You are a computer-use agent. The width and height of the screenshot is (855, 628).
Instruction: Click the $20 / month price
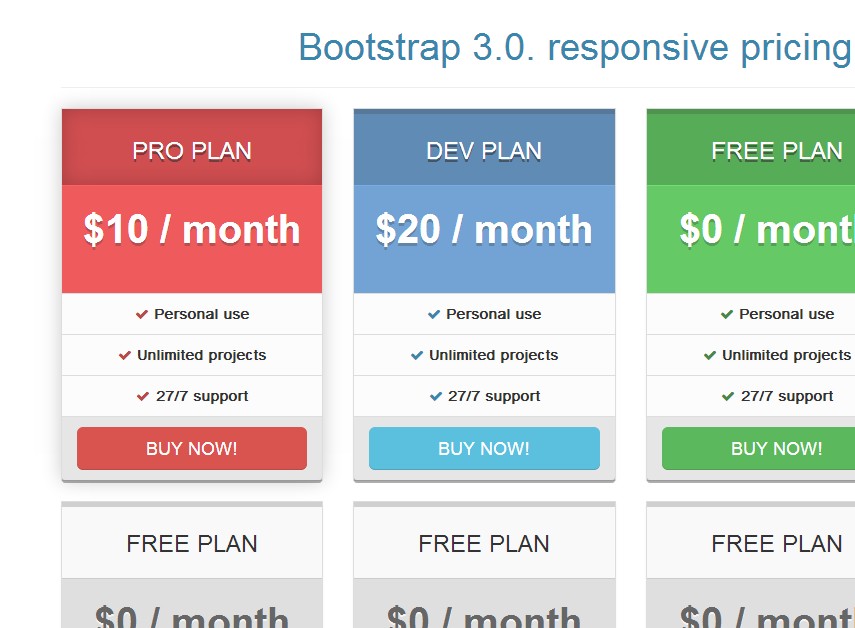pos(484,230)
